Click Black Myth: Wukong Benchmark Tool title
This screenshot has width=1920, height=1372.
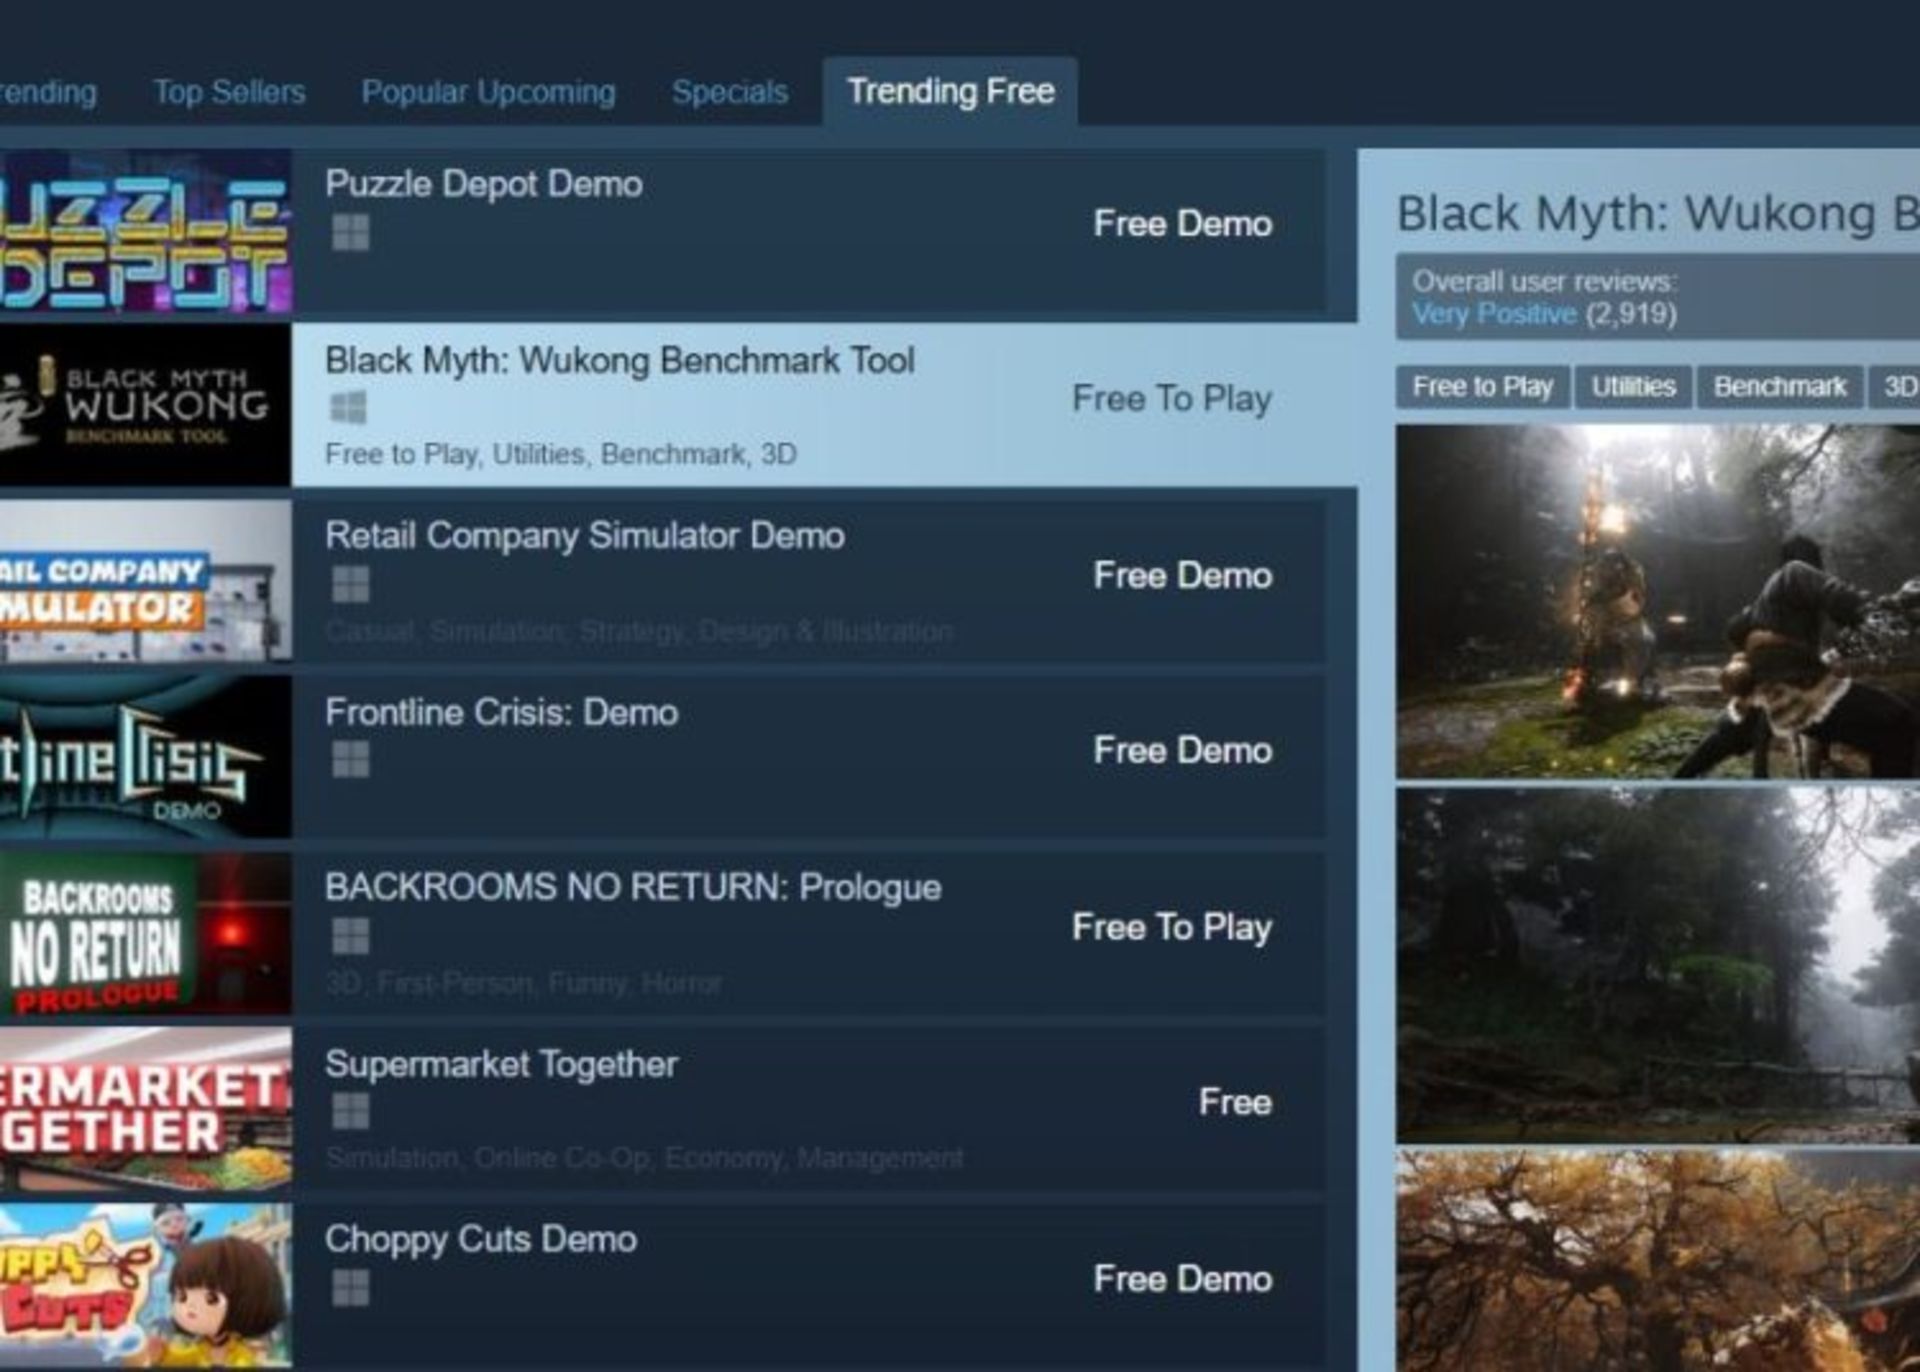click(620, 361)
